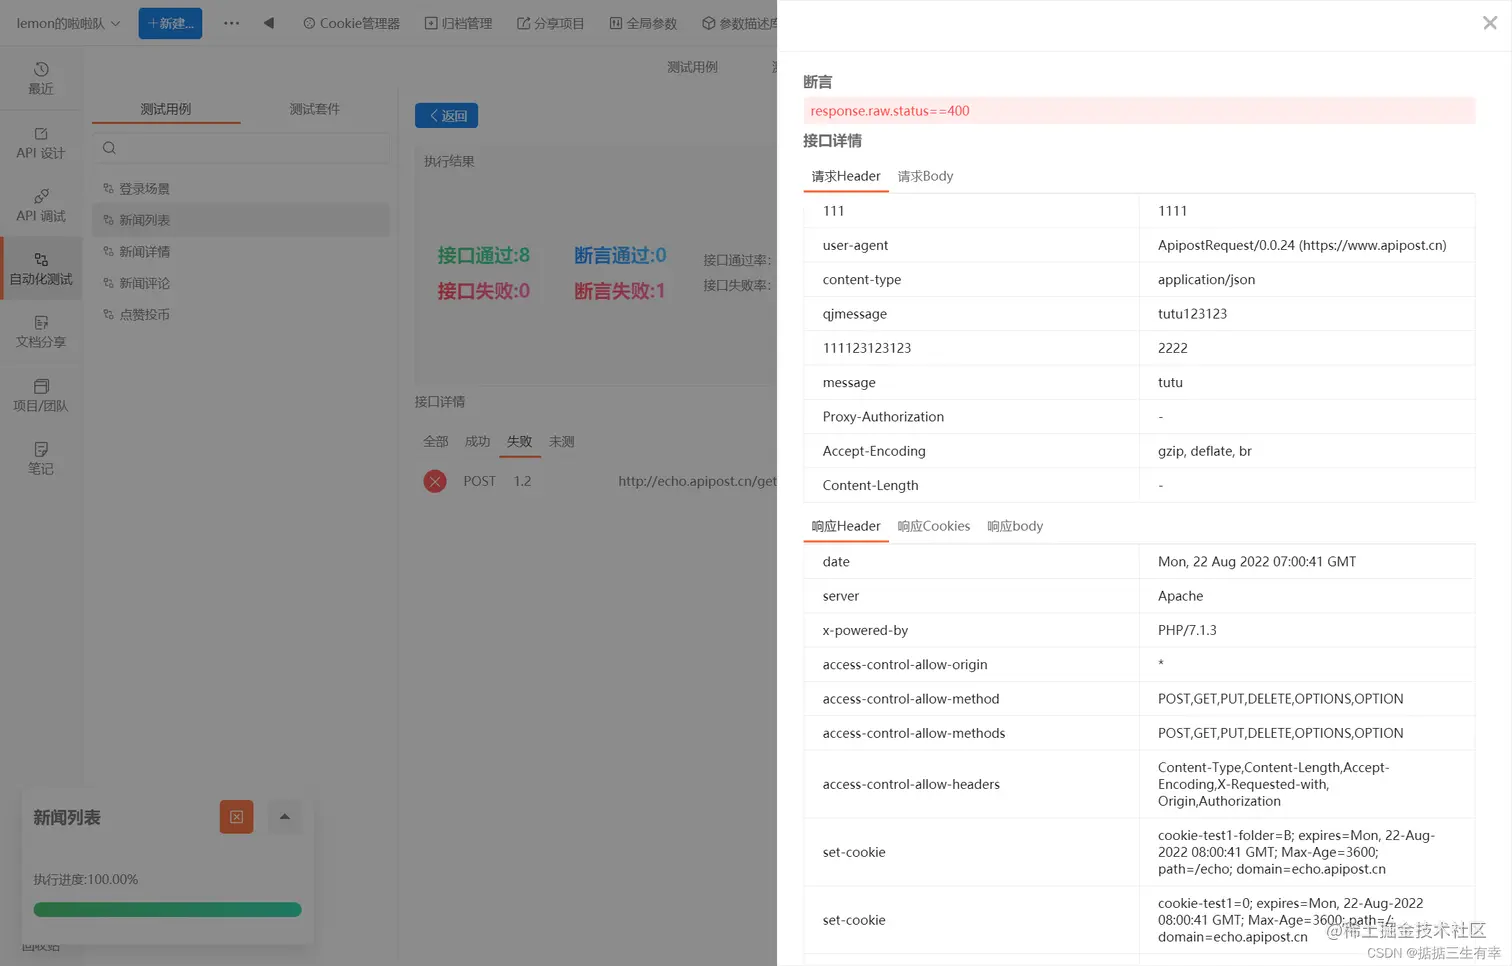Open API 设计 in the sidebar
Screen dimensions: 1512x966
point(41,143)
